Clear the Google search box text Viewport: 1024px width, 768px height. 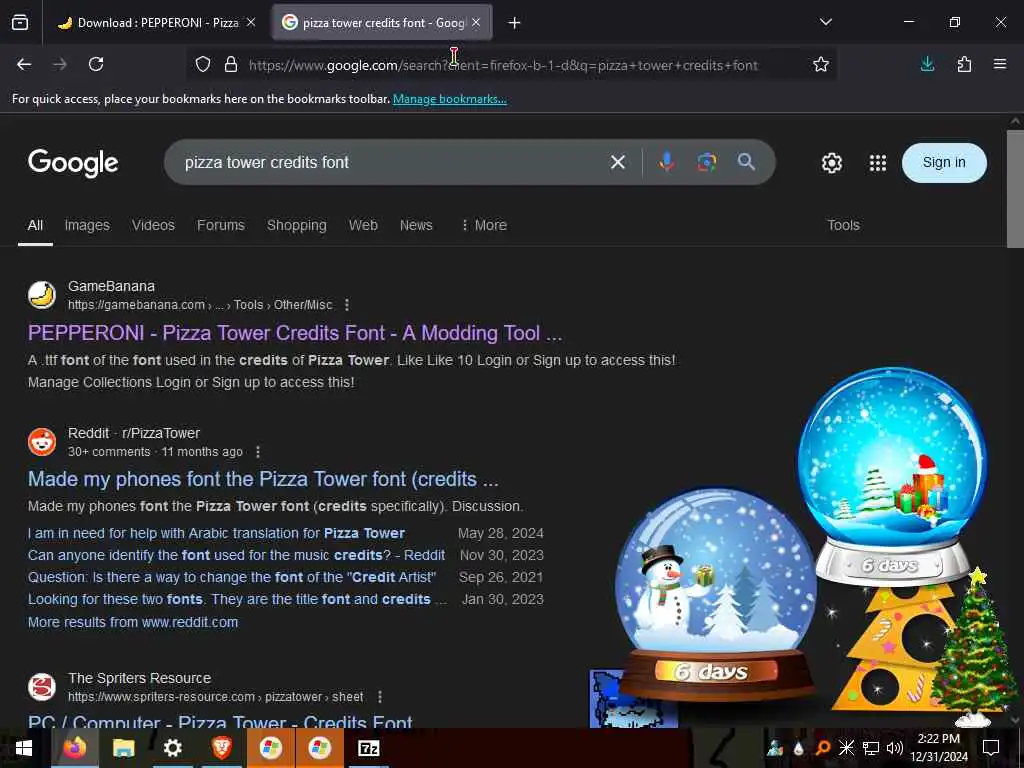click(x=618, y=162)
